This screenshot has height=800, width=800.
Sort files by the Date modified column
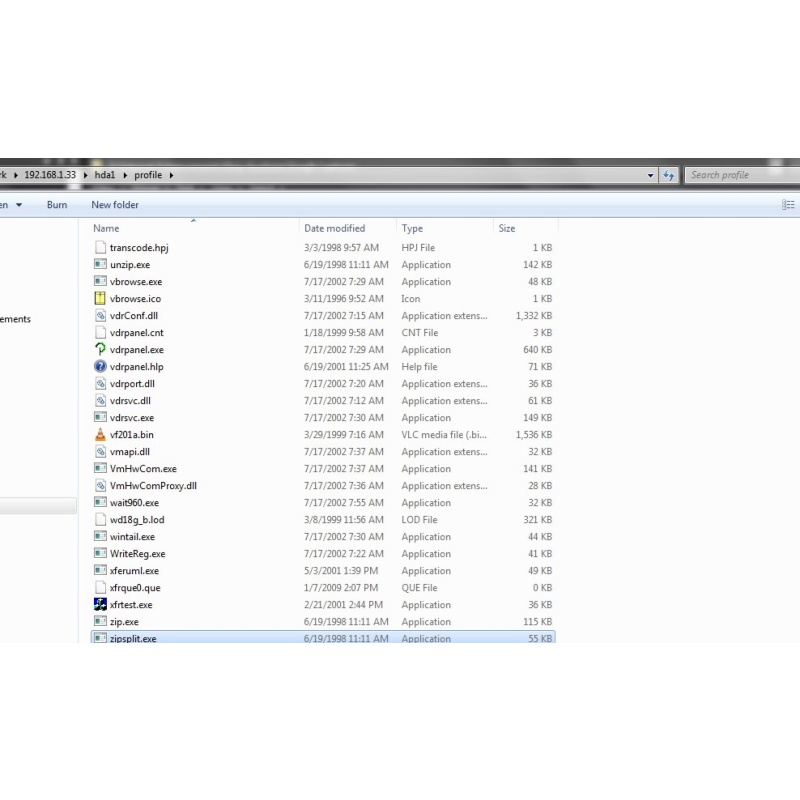coord(334,229)
